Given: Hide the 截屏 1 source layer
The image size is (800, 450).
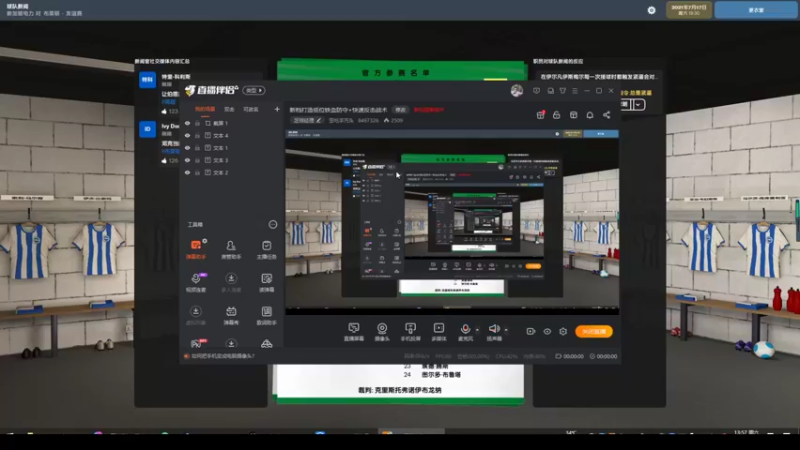Looking at the screenshot, I should [187, 123].
